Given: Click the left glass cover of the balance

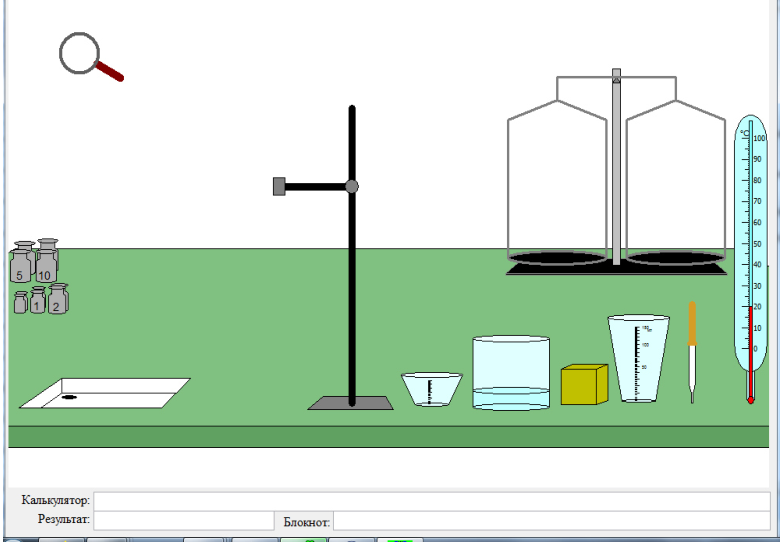Looking at the screenshot, I should [x=558, y=180].
